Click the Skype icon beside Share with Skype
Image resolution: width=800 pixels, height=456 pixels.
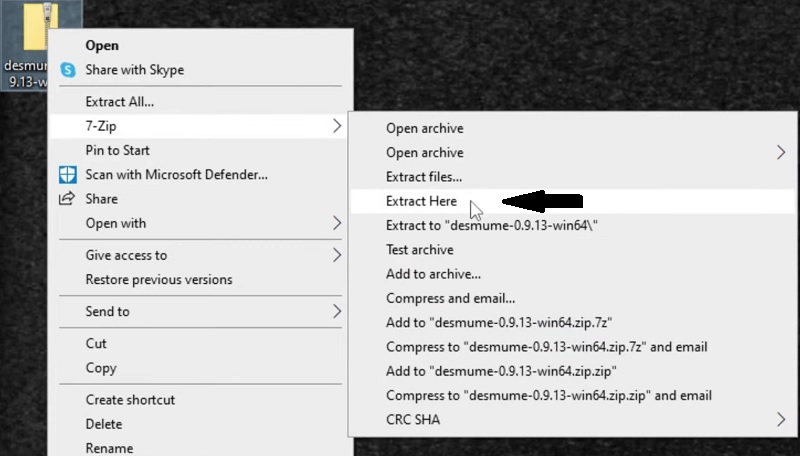coord(68,70)
